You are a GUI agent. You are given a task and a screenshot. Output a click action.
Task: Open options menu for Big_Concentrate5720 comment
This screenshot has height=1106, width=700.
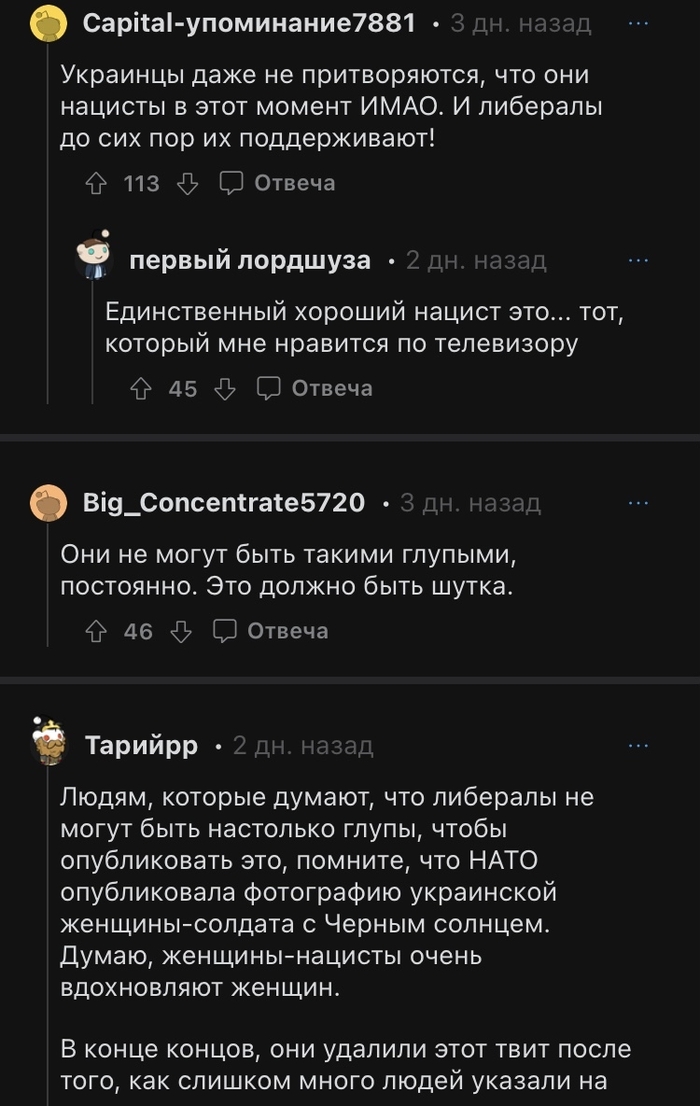point(638,502)
